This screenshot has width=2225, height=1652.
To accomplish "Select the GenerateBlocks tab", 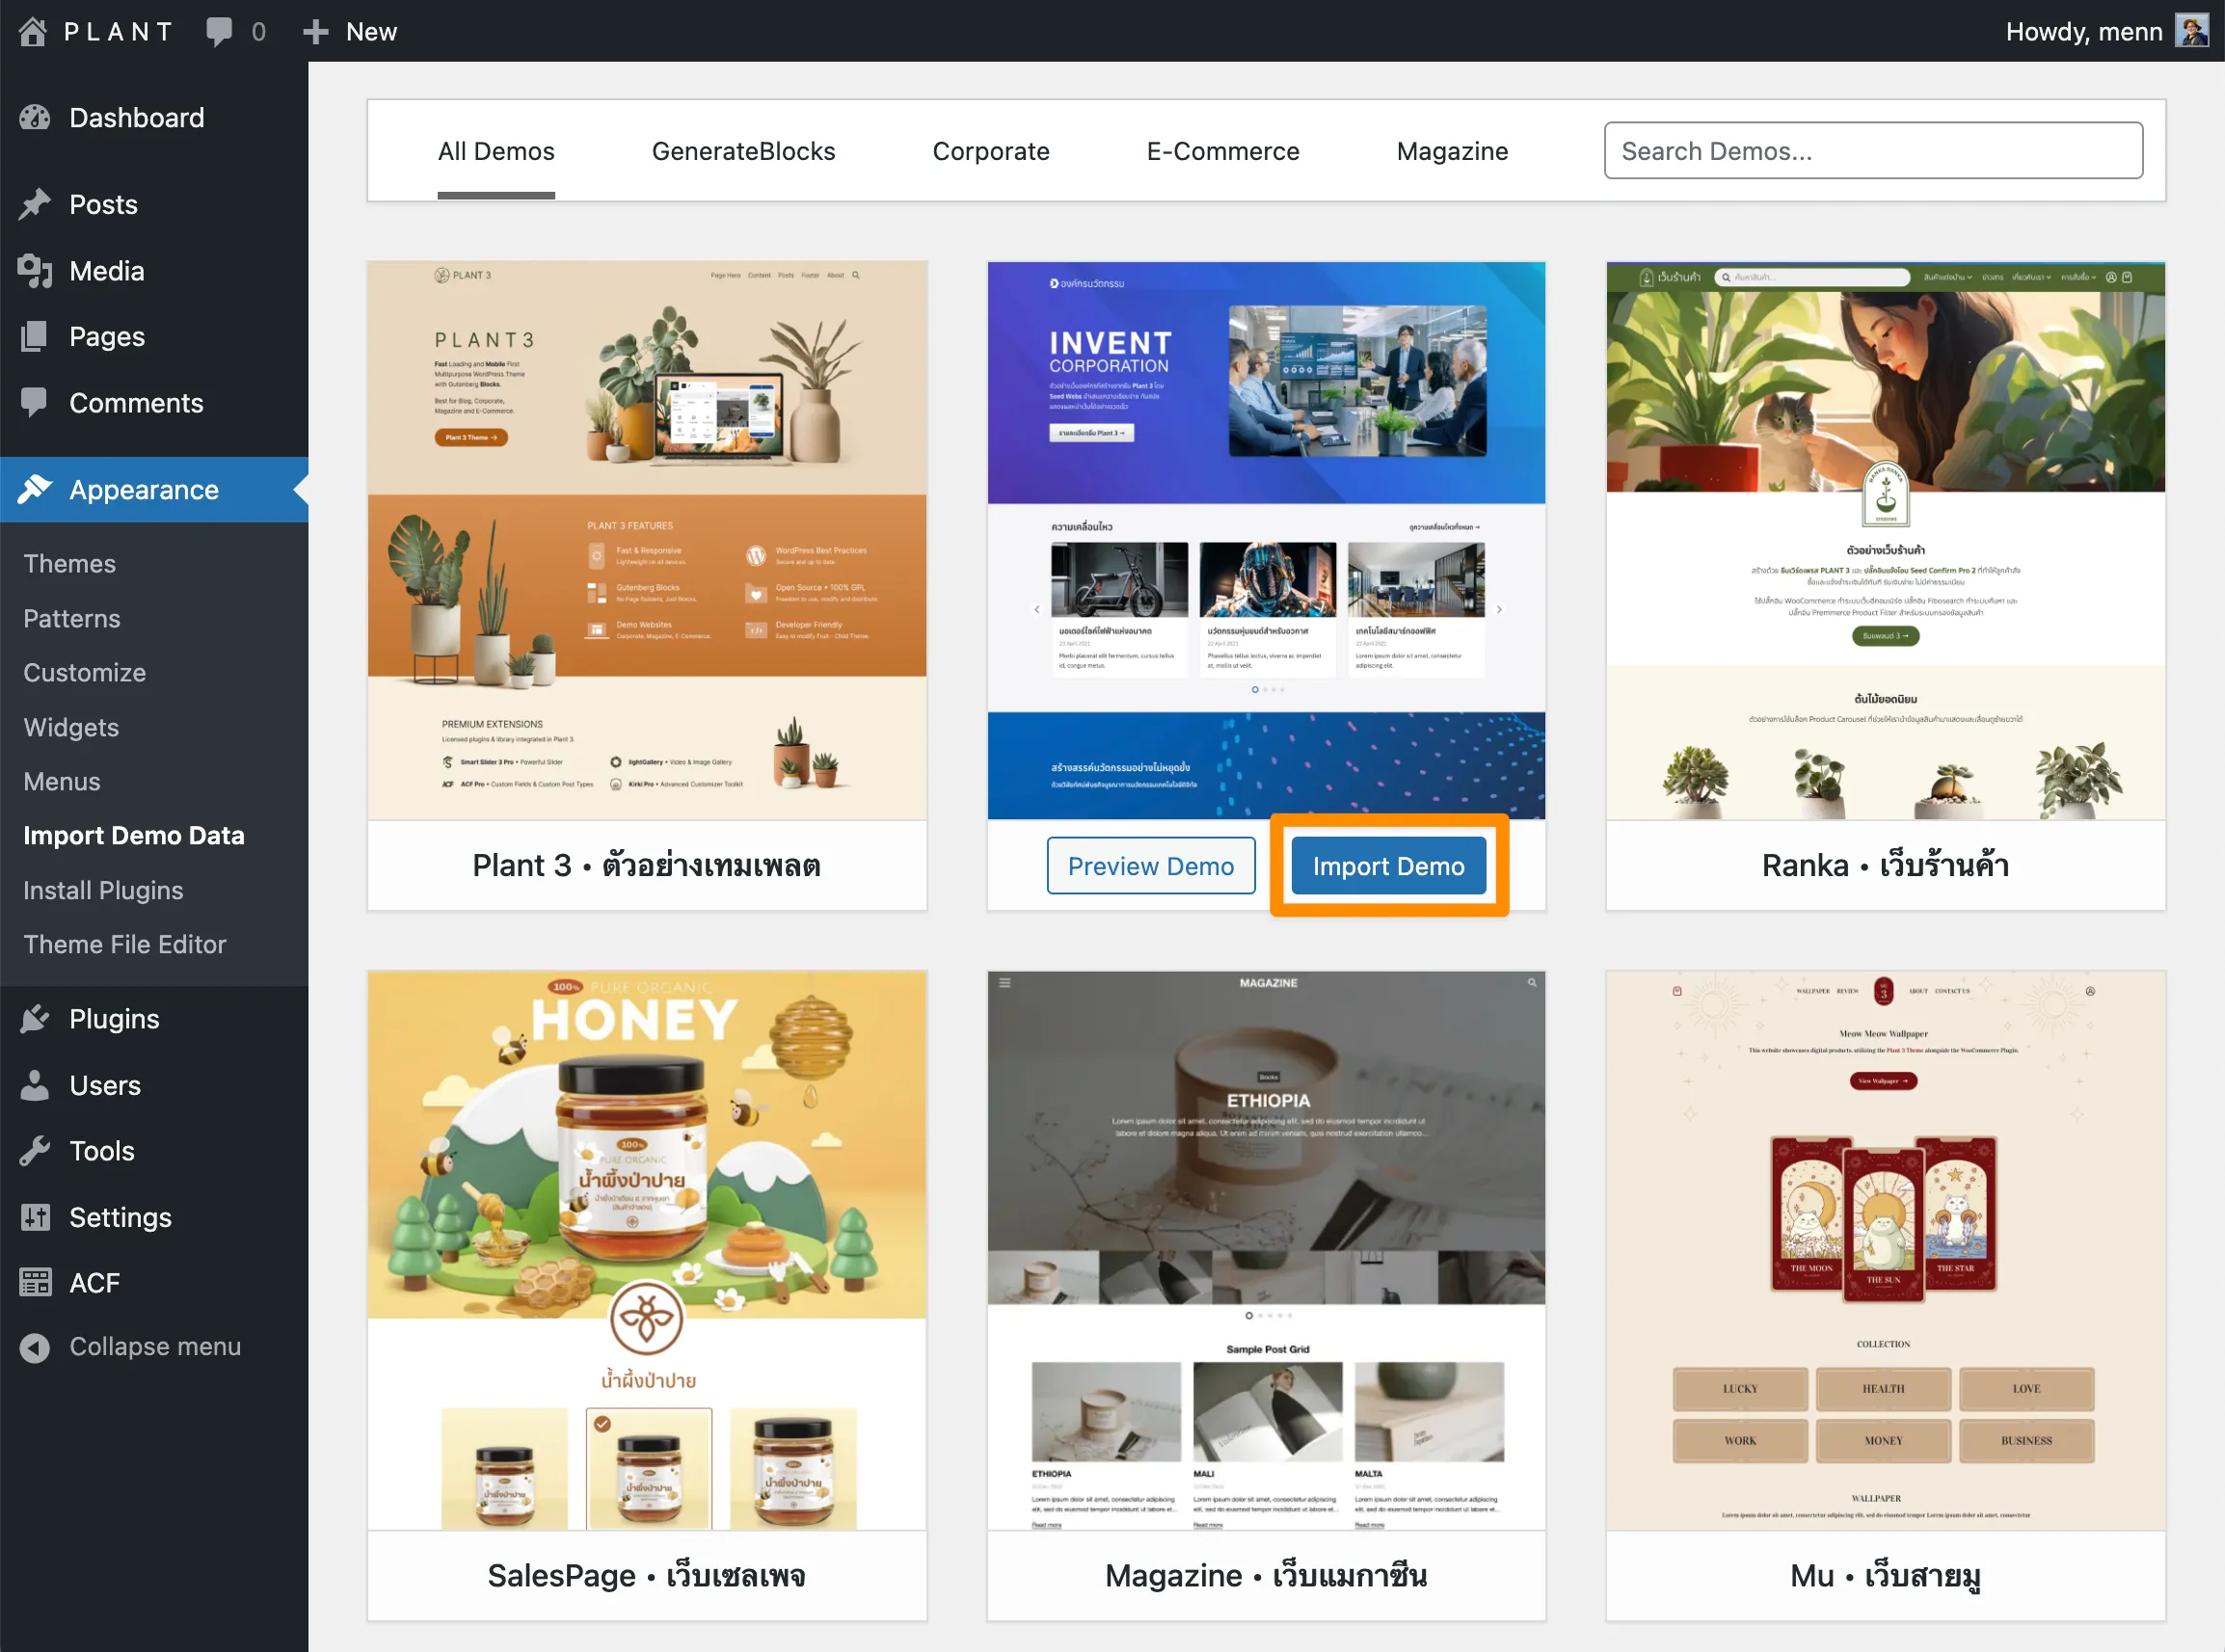I will [743, 151].
